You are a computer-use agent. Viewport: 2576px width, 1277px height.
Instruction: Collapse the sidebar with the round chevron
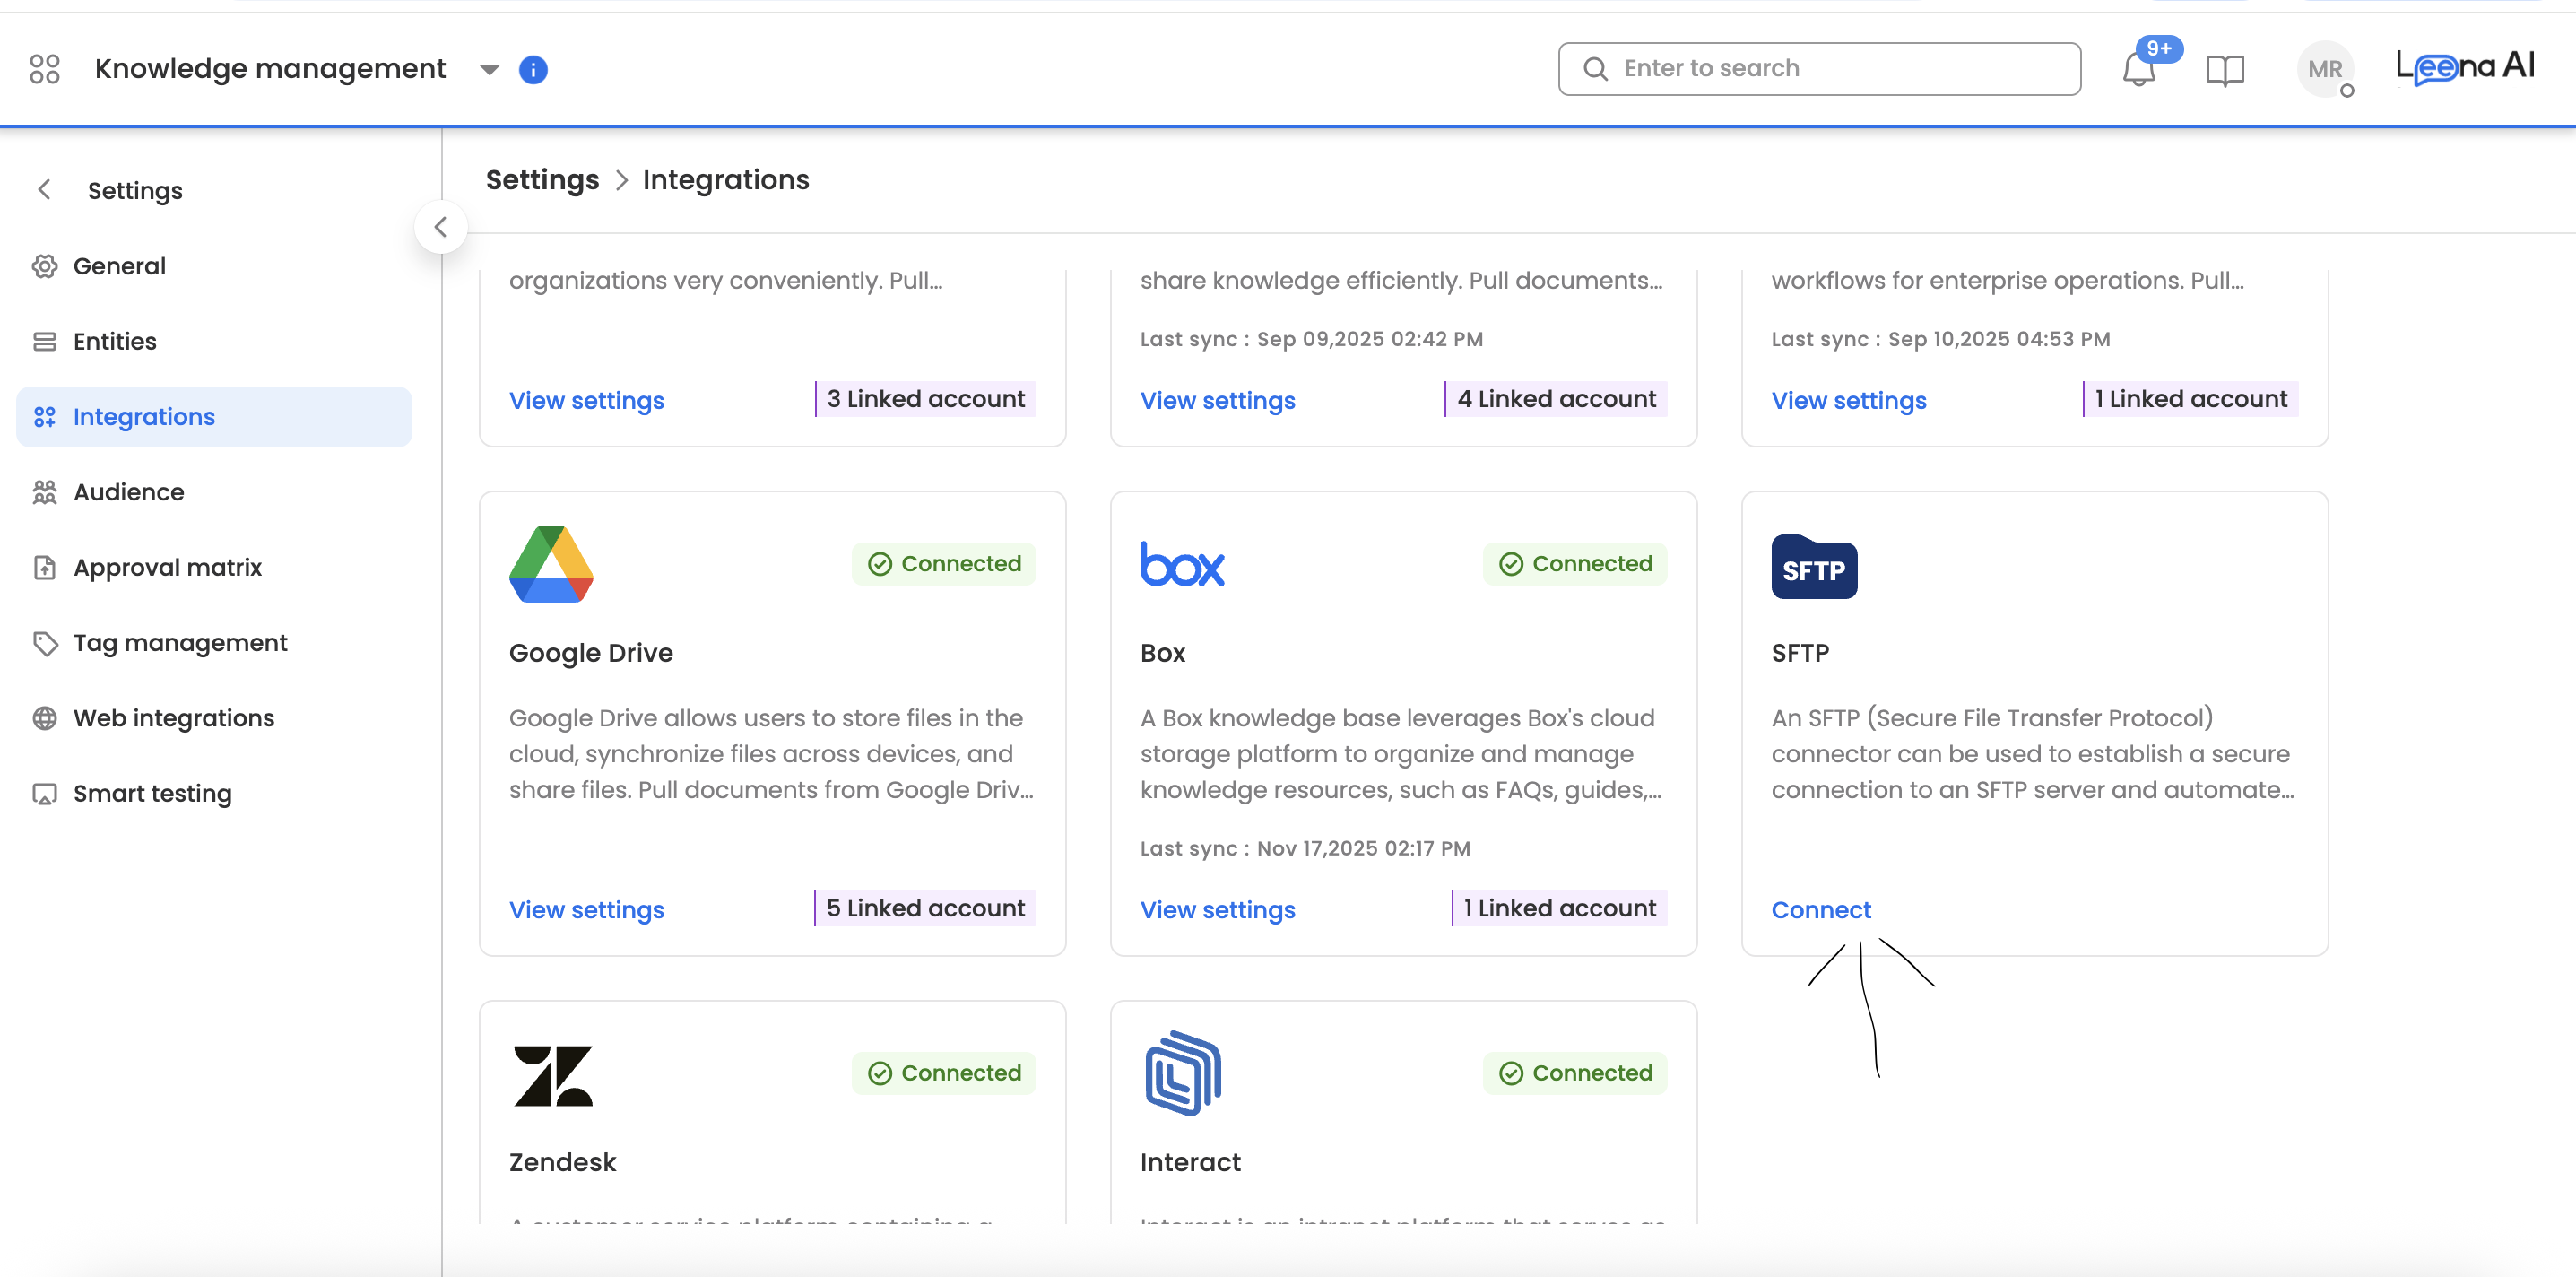tap(441, 227)
